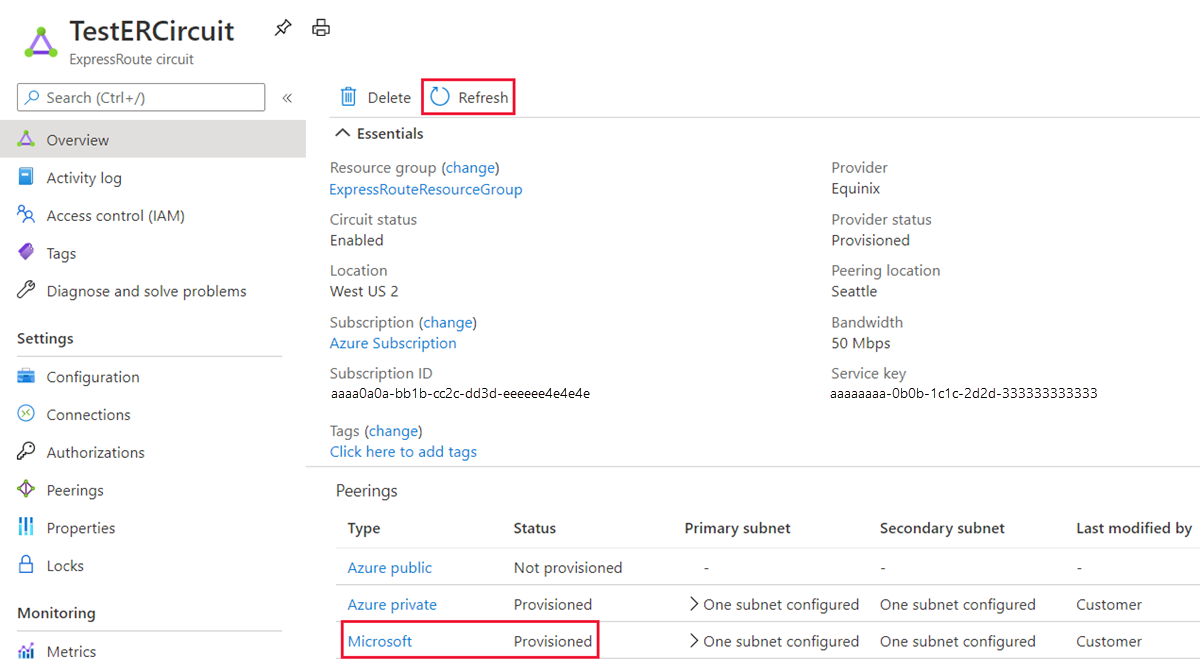This screenshot has height=672, width=1200.
Task: Open the Authorizations key icon
Action: click(28, 452)
